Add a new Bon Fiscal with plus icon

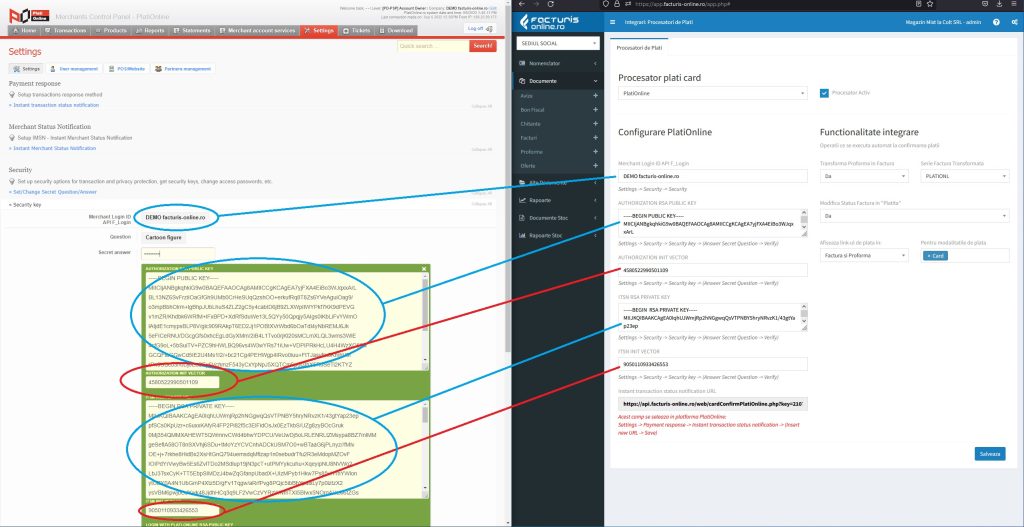(595, 110)
